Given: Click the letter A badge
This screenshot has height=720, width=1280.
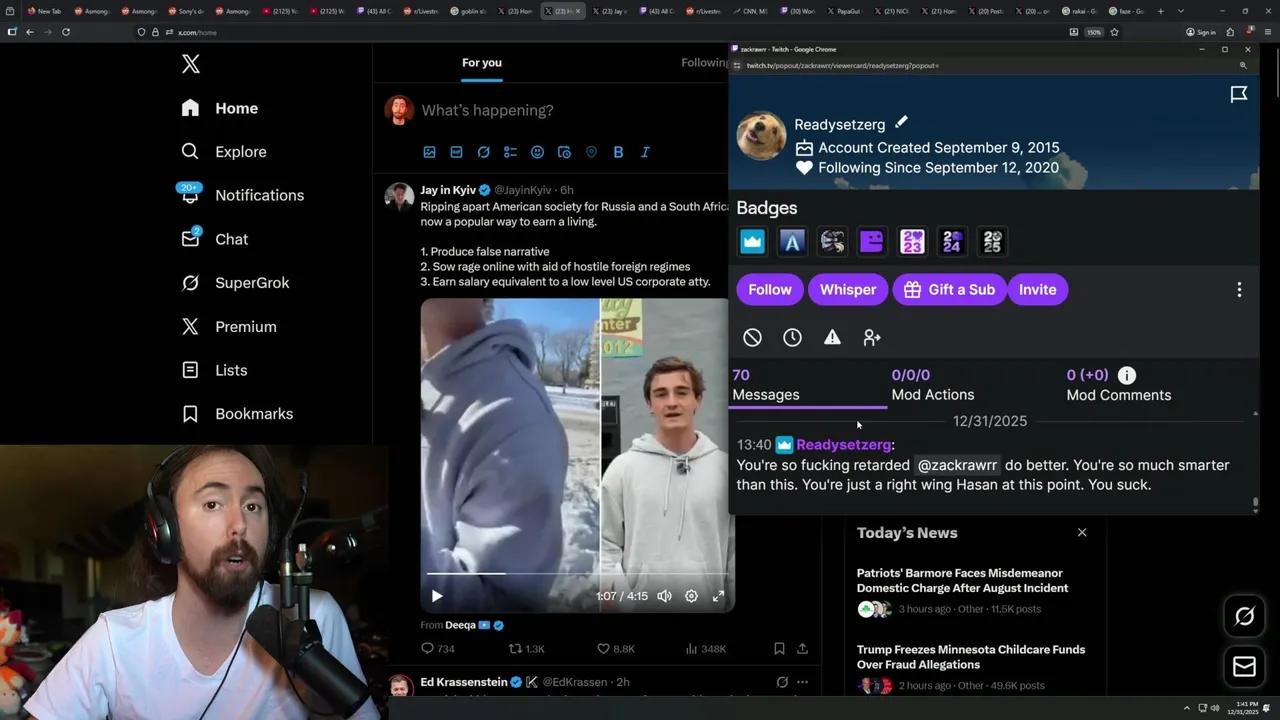Looking at the screenshot, I should pyautogui.click(x=792, y=241).
